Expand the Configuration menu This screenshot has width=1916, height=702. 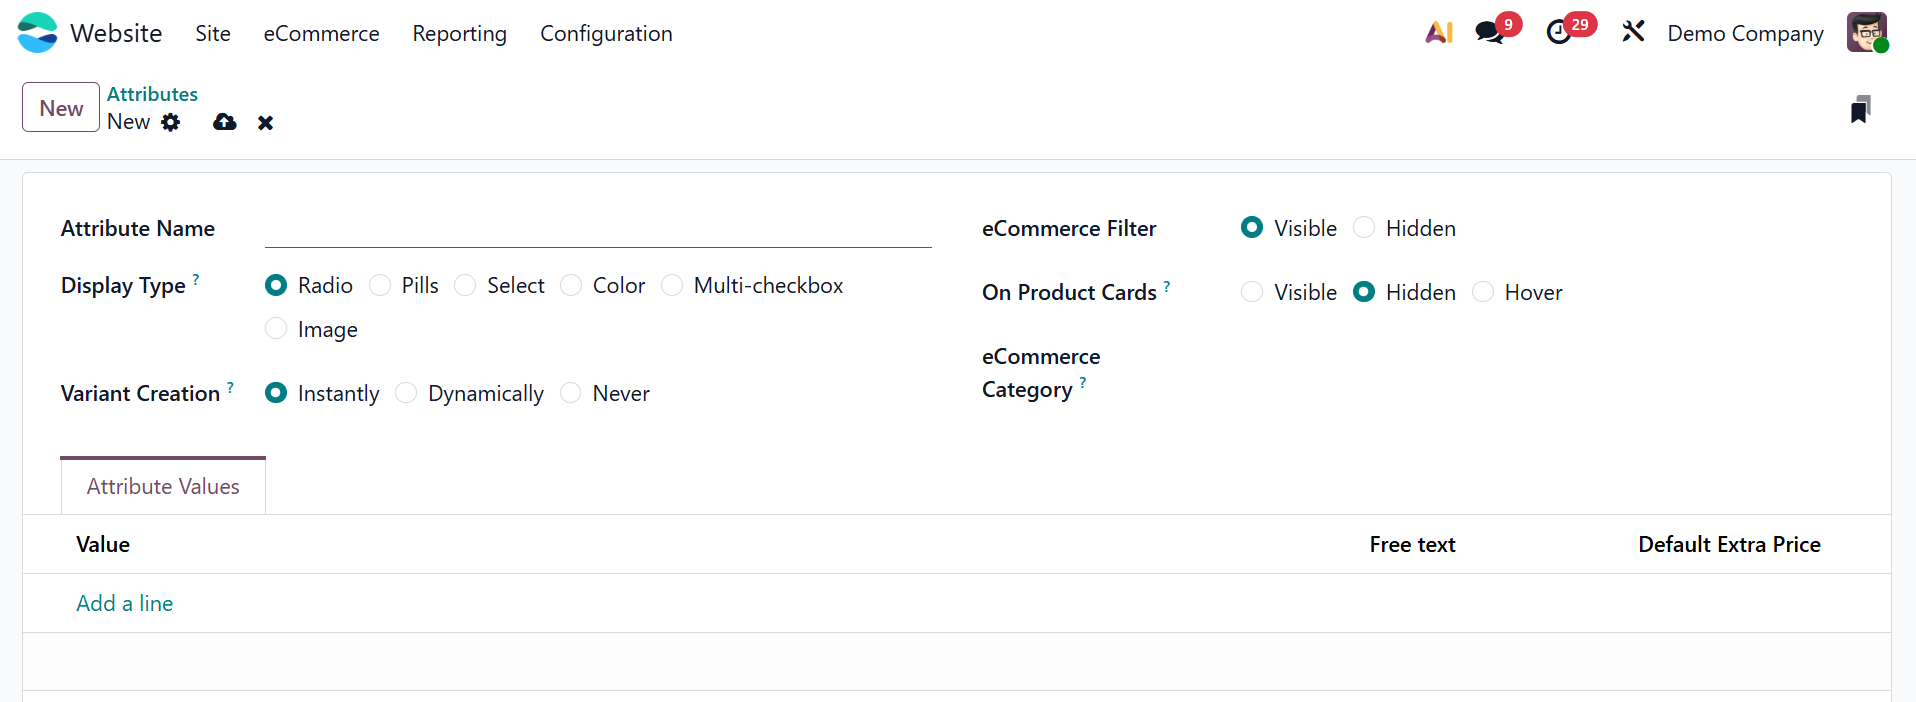click(x=606, y=34)
